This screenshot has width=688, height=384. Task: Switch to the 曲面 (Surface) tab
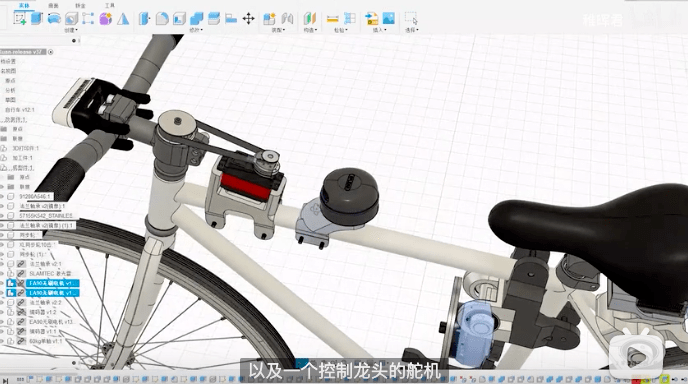(53, 5)
